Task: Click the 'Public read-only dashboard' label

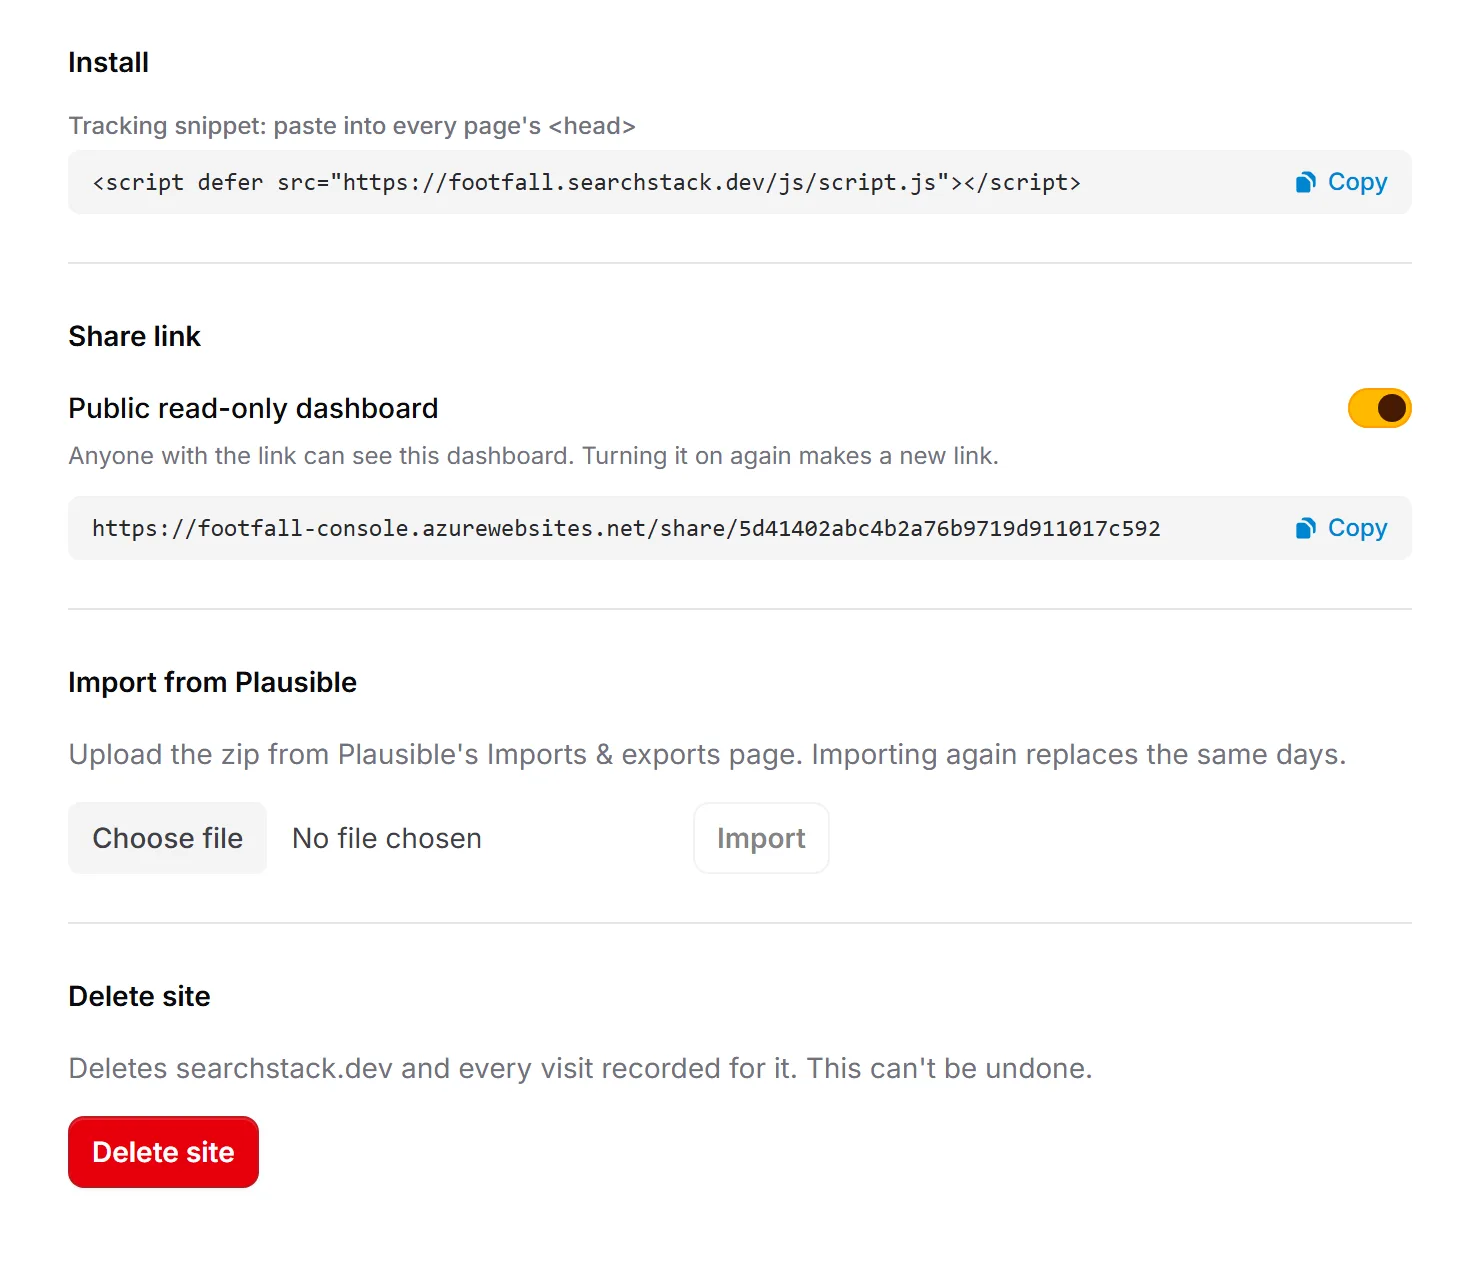Action: pyautogui.click(x=253, y=408)
